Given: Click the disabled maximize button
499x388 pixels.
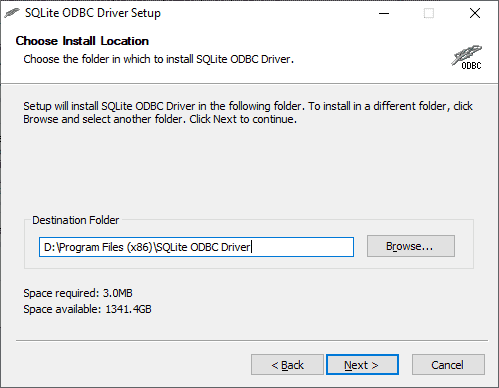Looking at the screenshot, I should click(429, 13).
